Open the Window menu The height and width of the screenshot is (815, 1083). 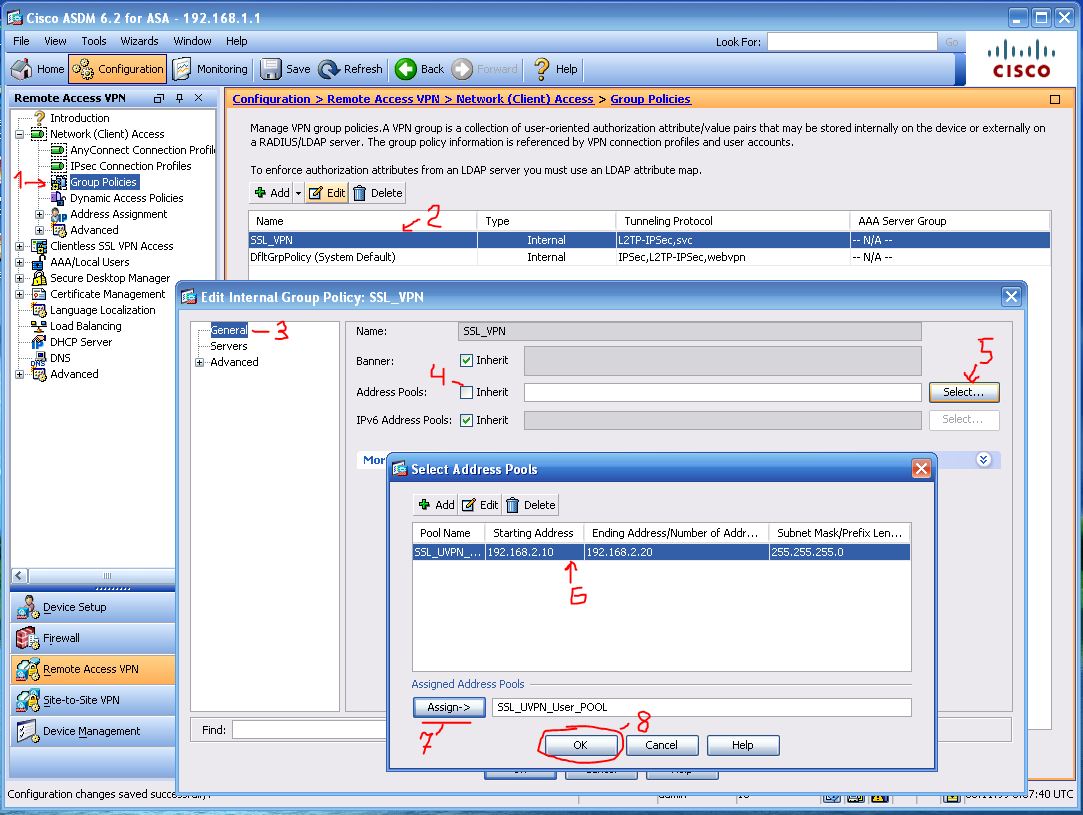coord(192,41)
